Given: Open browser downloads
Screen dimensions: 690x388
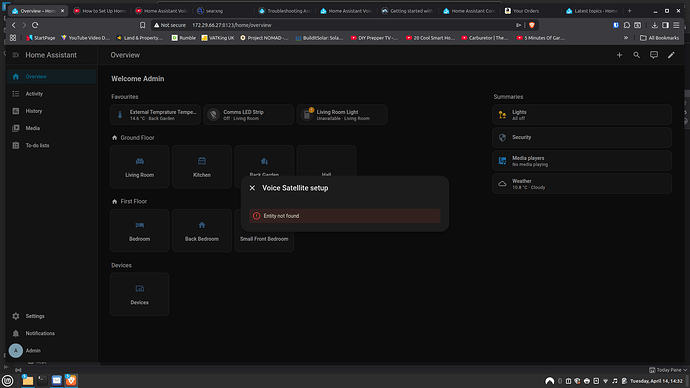Looking at the screenshot, I should 654,25.
